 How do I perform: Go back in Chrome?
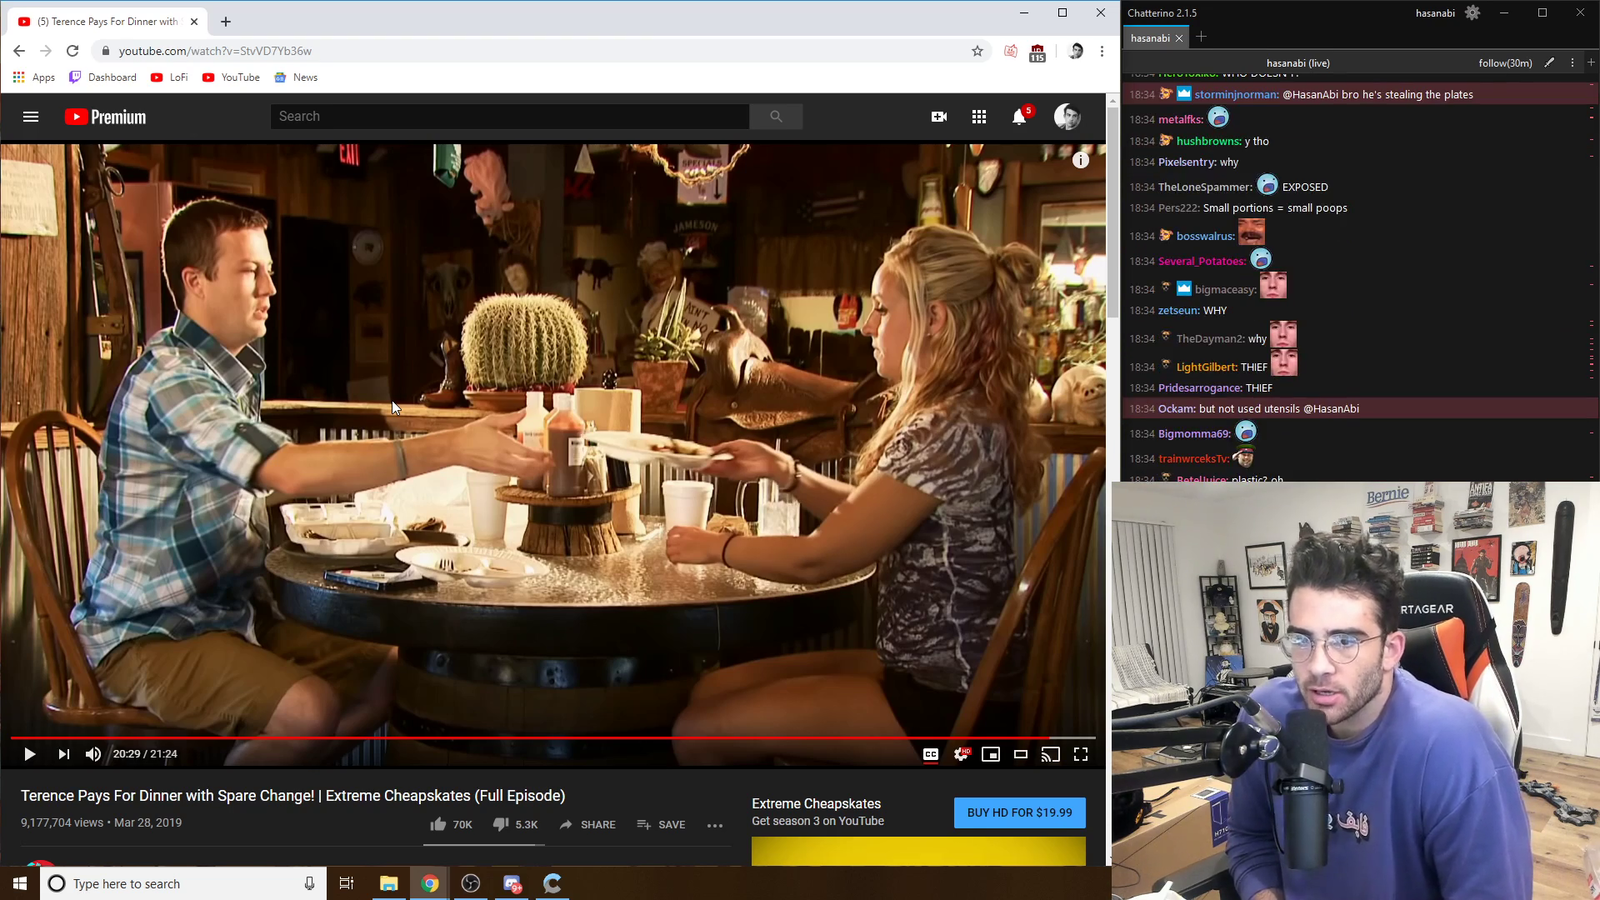point(19,51)
